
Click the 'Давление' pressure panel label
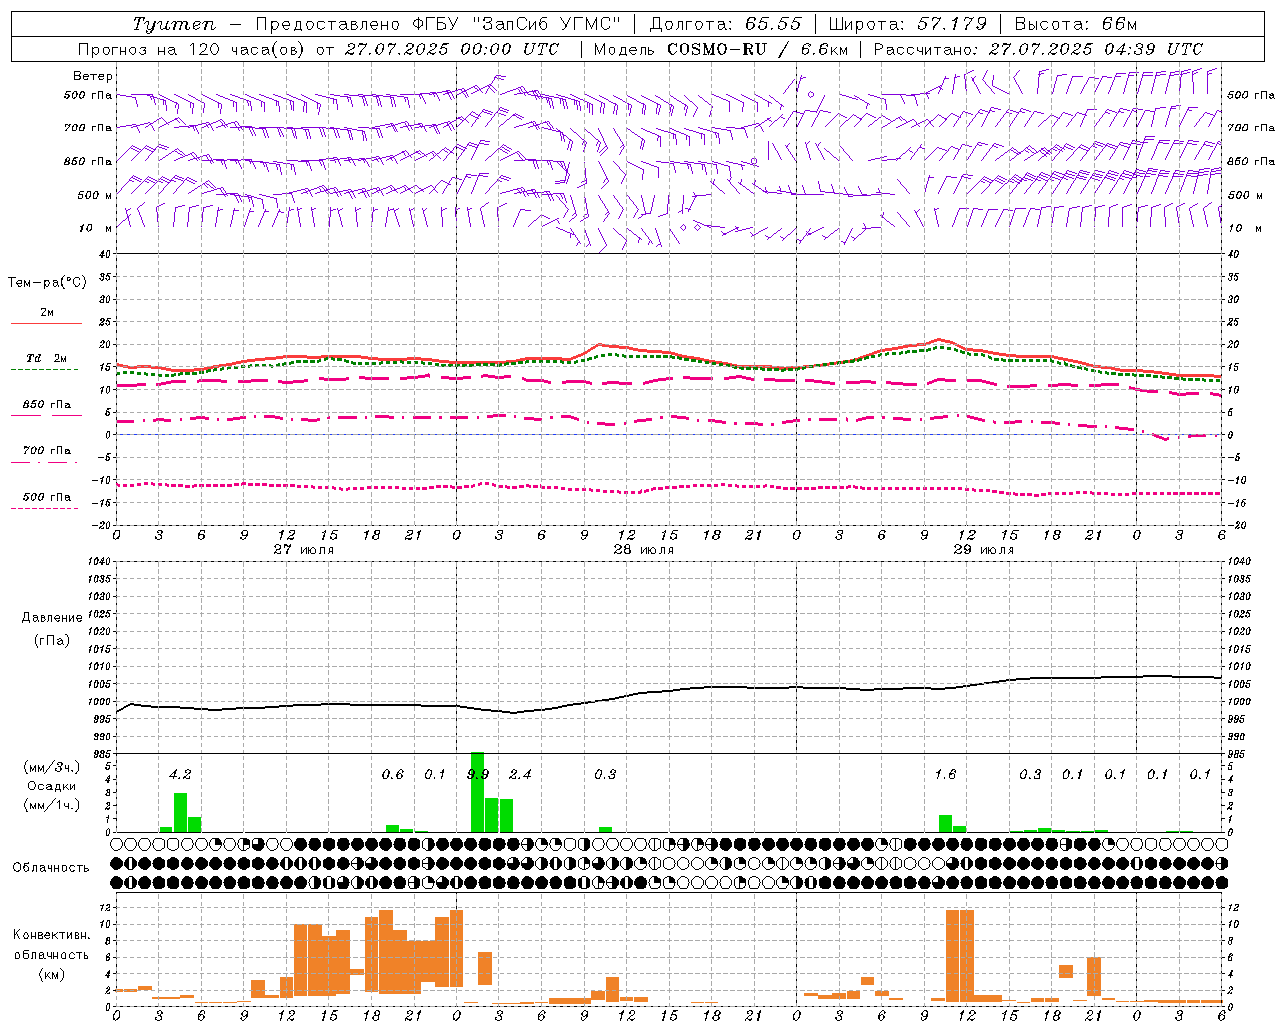click(52, 618)
